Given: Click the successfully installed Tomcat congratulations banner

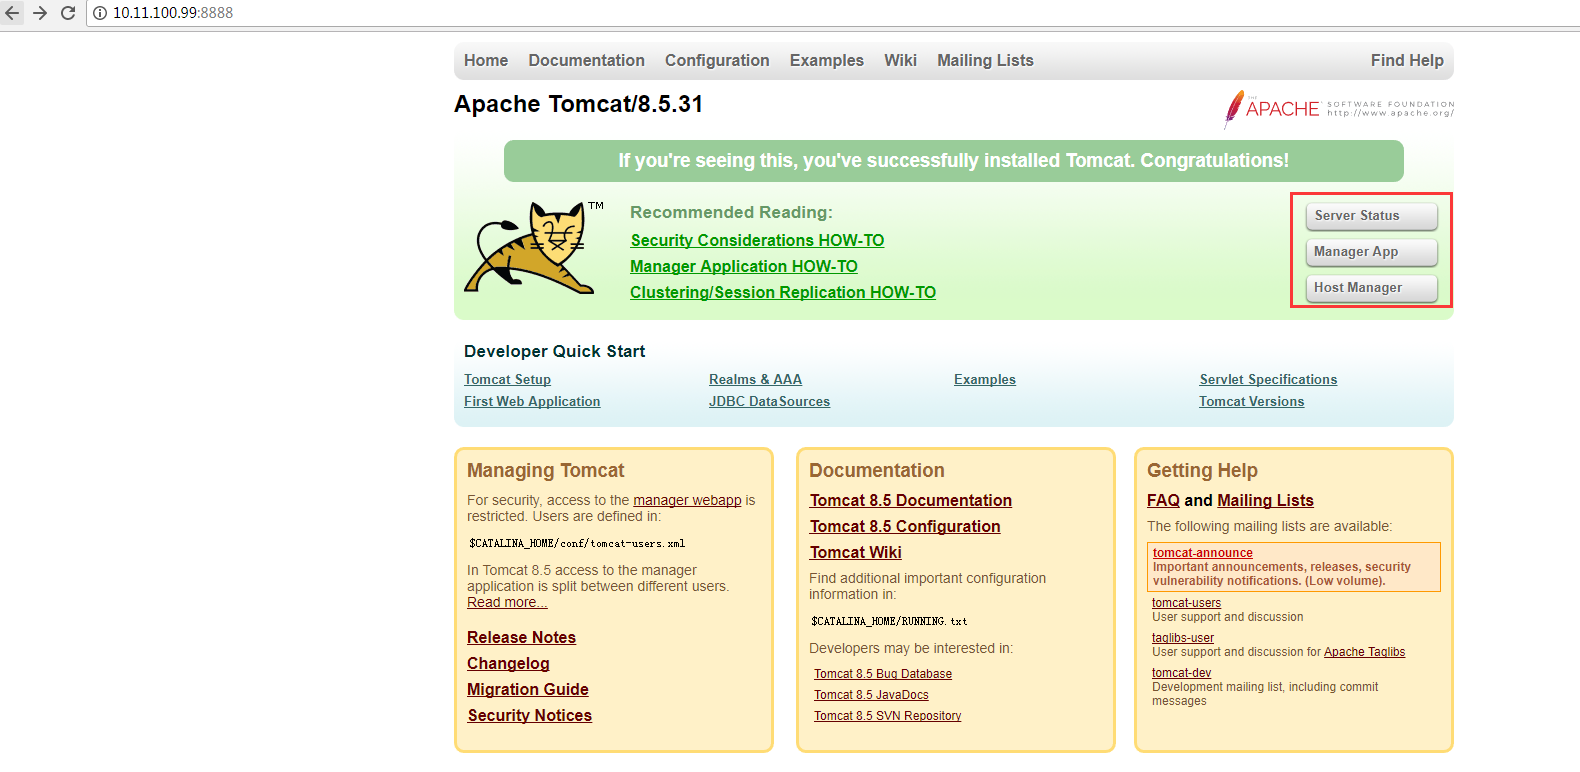Looking at the screenshot, I should (x=953, y=161).
